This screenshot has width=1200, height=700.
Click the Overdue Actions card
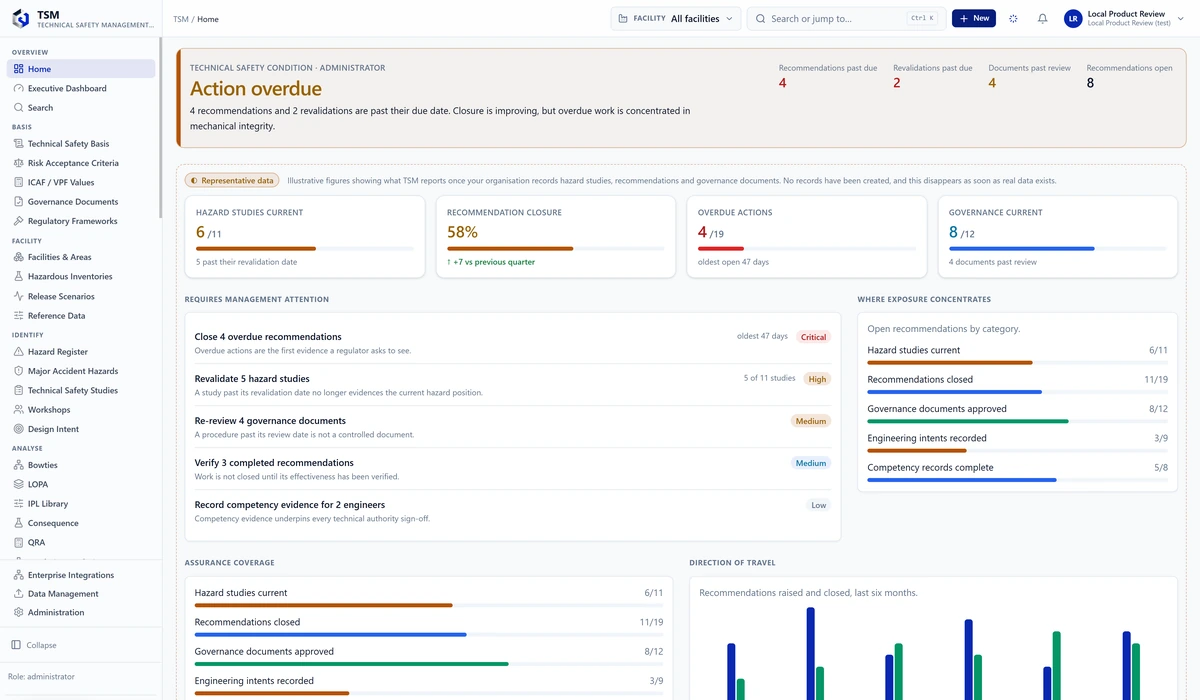click(807, 237)
